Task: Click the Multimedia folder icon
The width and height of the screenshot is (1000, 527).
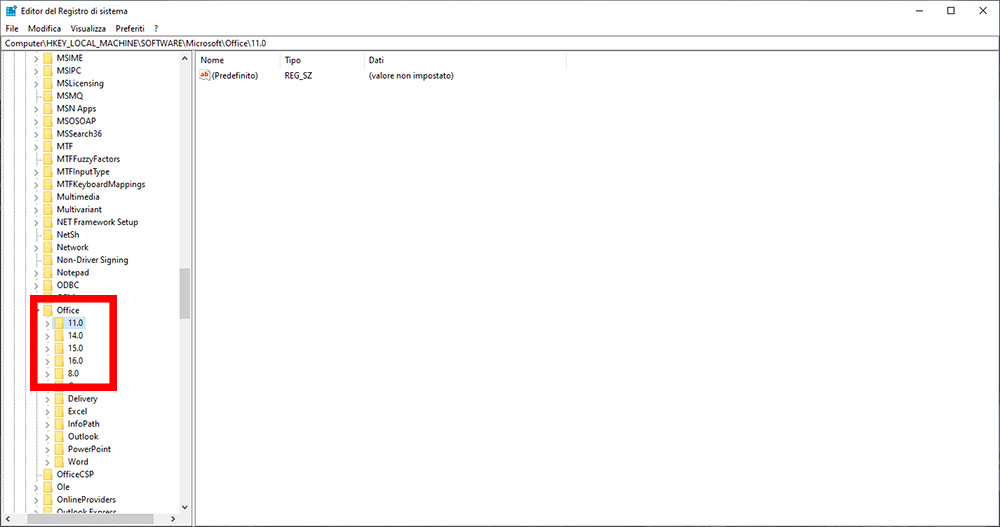Action: (48, 197)
